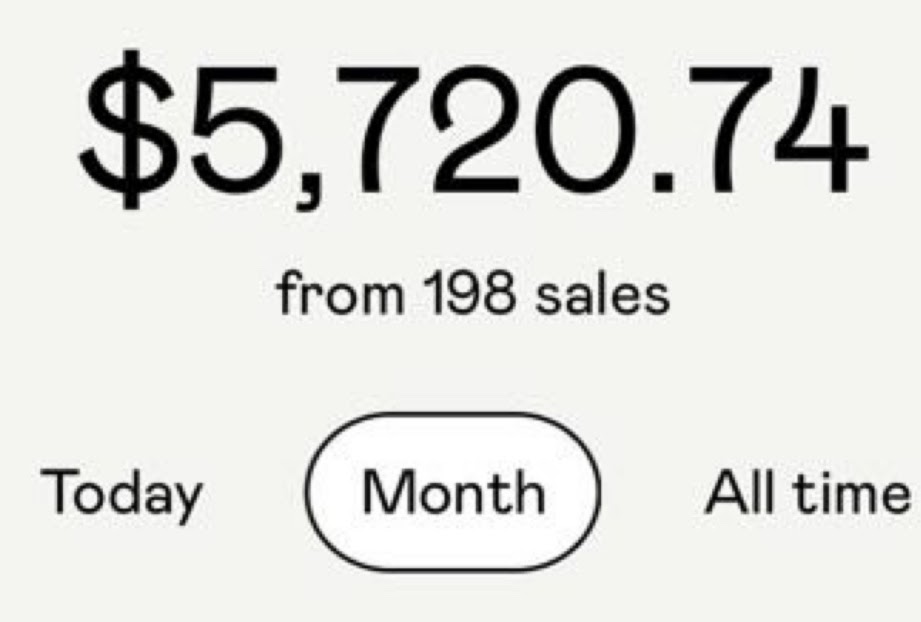The image size is (921, 622).
Task: Show all-time sales earnings
Action: coord(806,492)
